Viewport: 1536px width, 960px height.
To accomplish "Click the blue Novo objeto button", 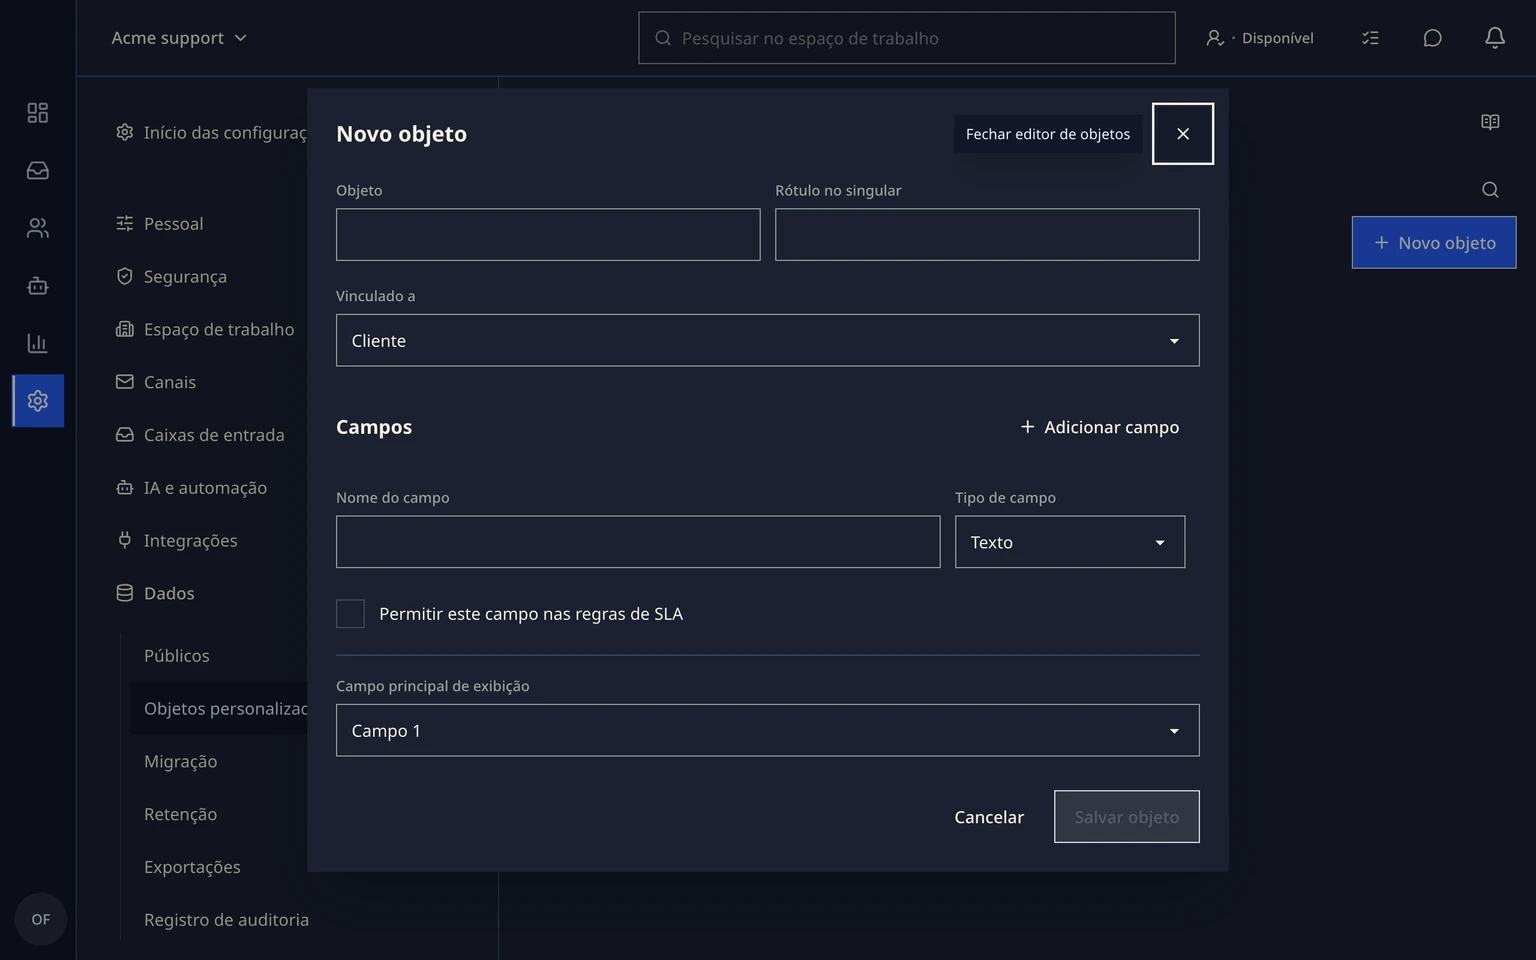I will point(1434,243).
